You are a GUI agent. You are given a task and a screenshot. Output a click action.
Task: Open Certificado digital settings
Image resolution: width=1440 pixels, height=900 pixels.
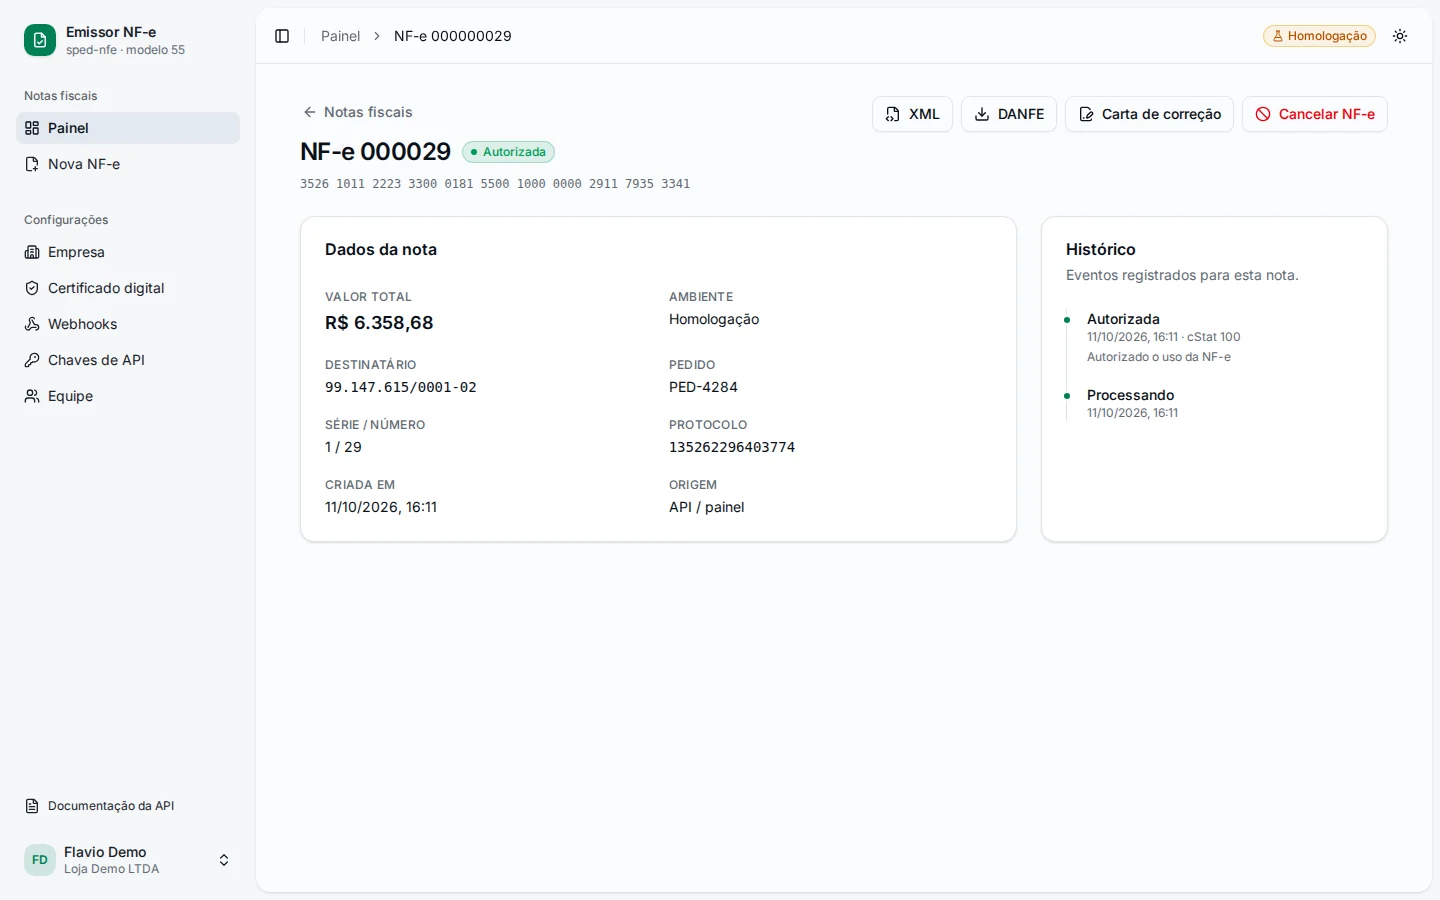[x=128, y=288]
